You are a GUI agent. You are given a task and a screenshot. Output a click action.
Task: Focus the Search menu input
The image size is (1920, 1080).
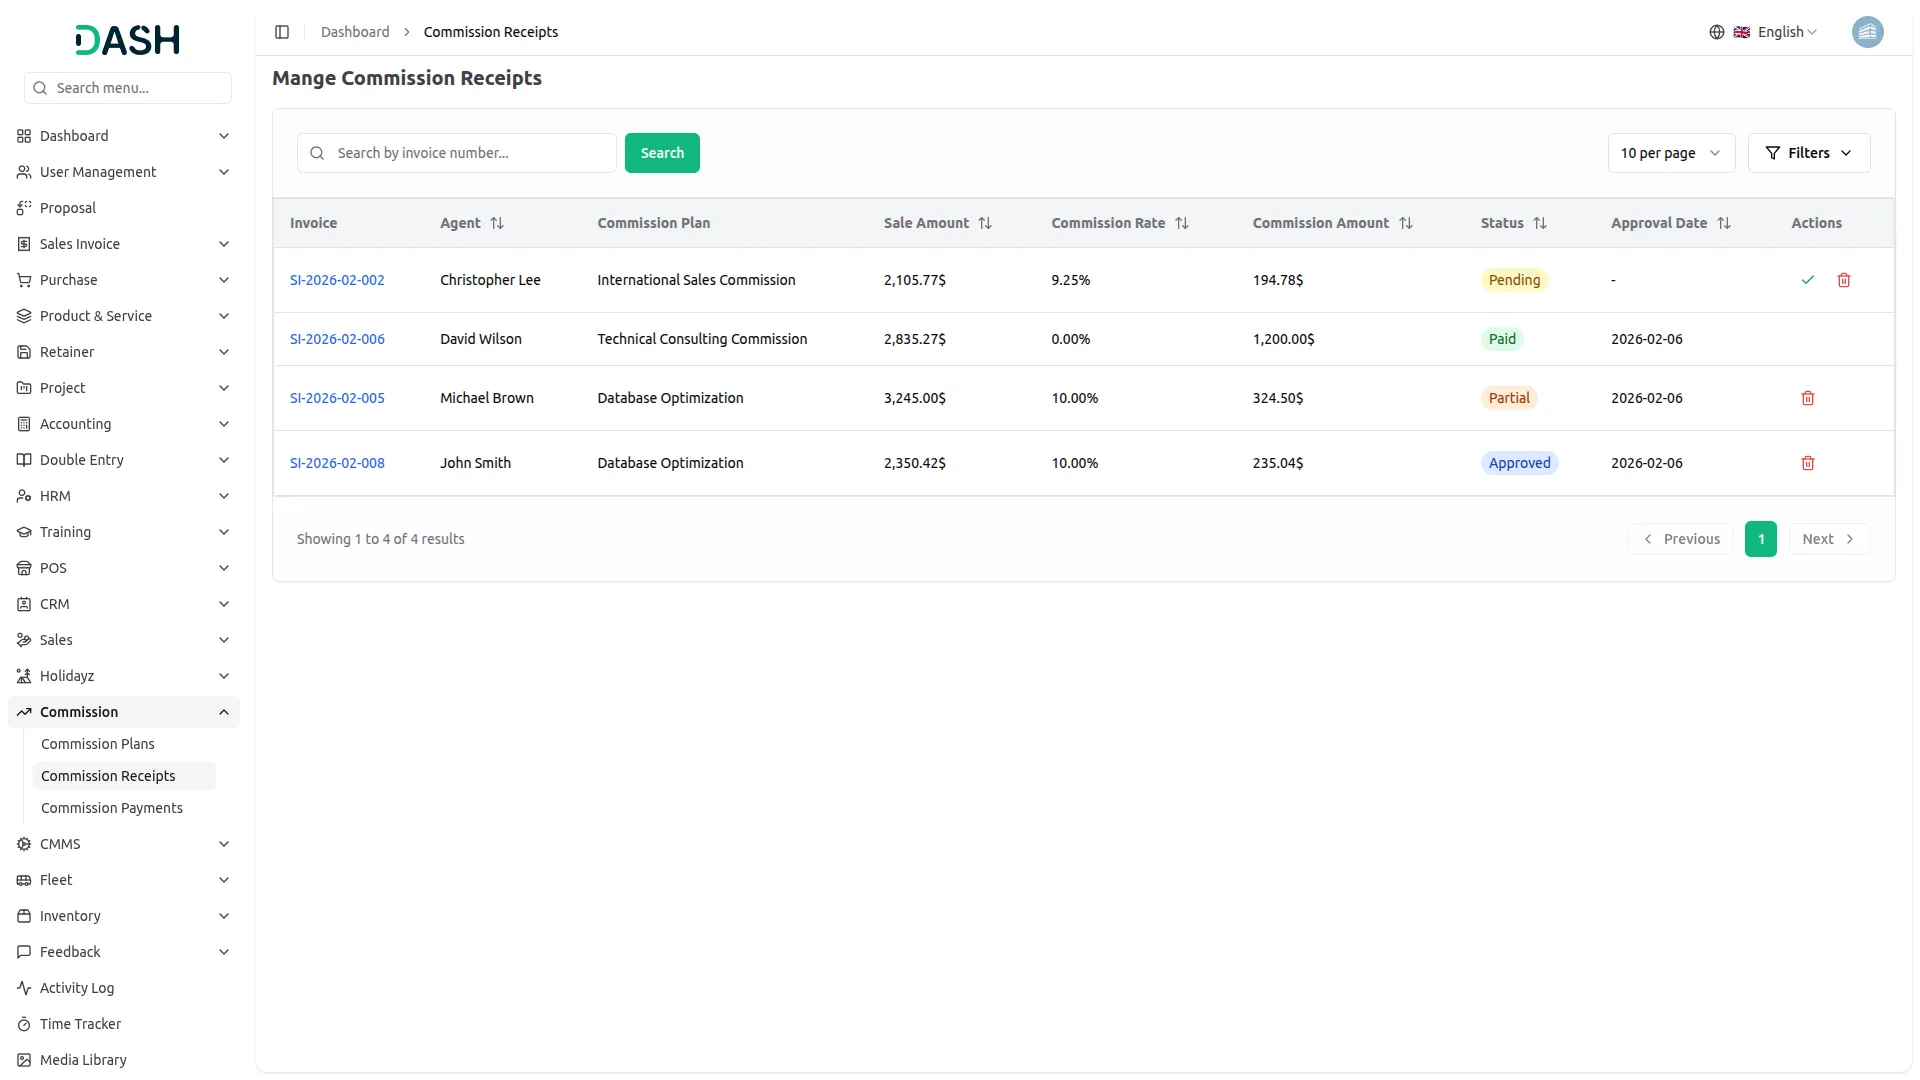128,88
